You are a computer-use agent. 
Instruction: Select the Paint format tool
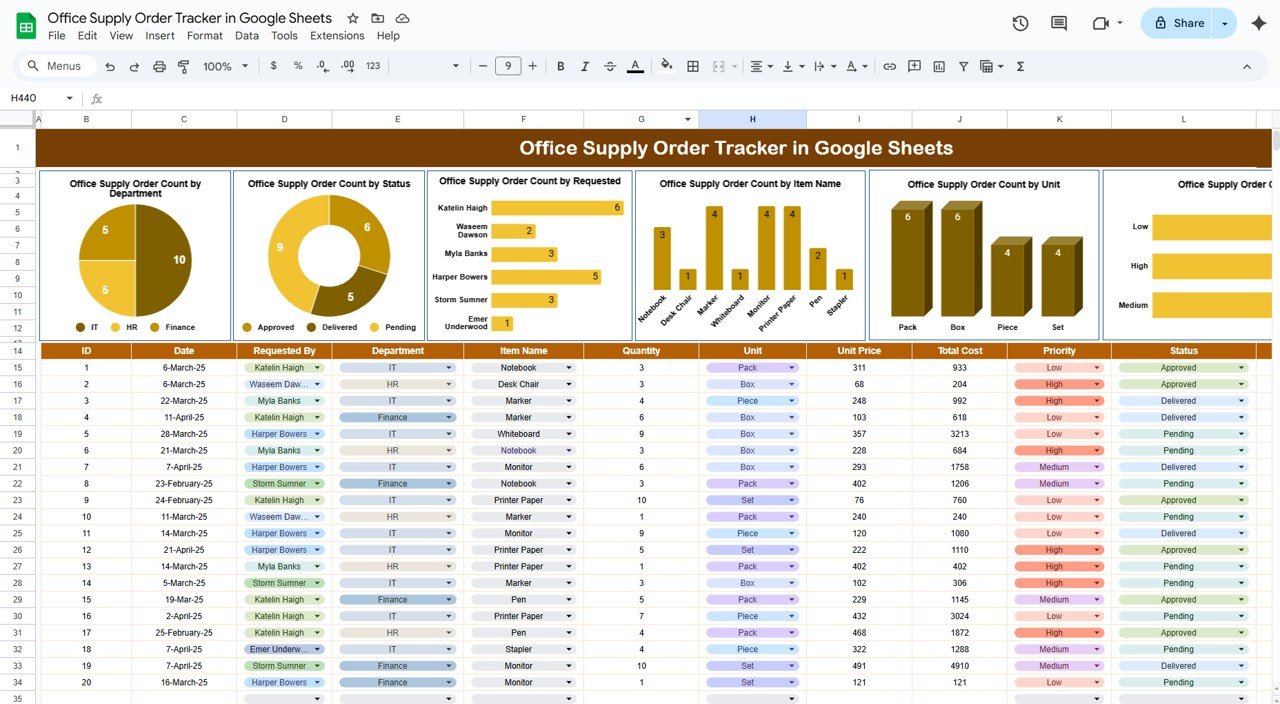click(x=184, y=66)
